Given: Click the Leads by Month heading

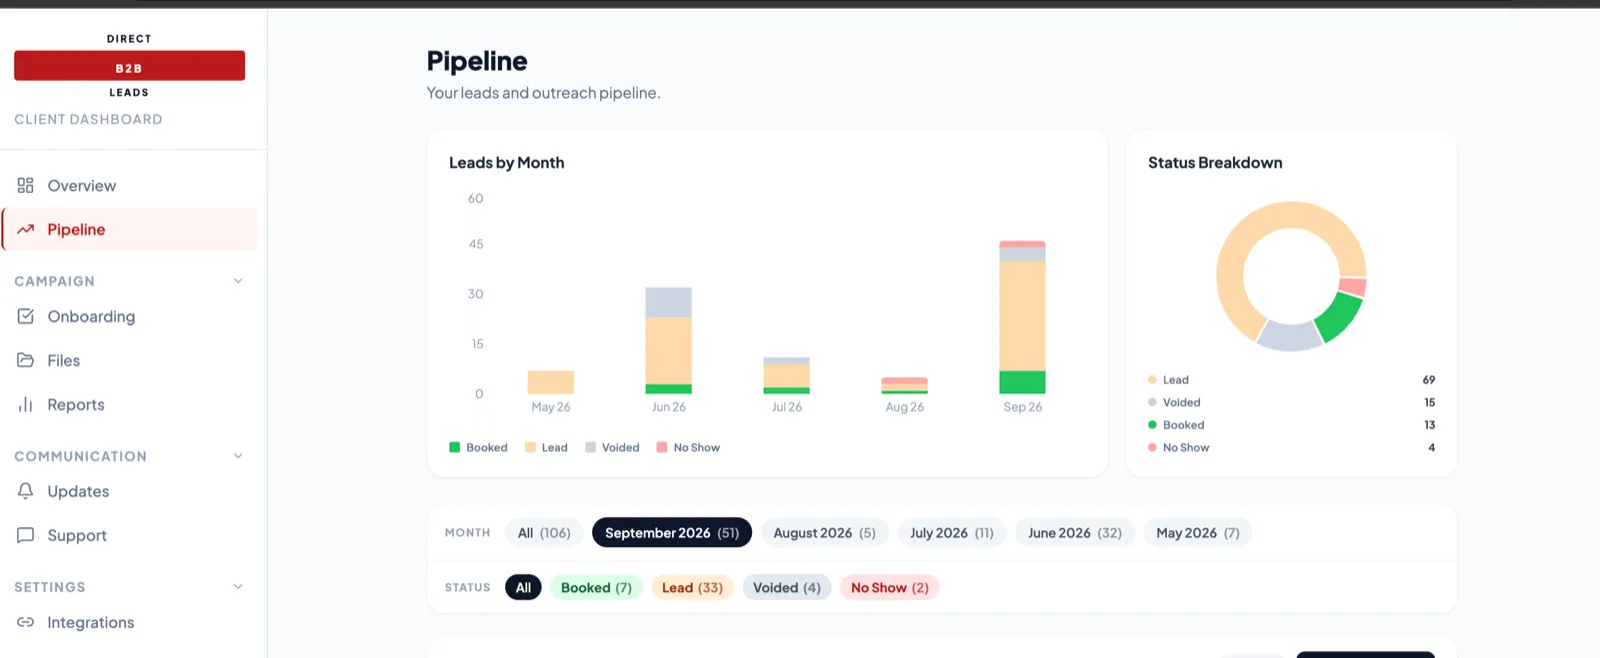Looking at the screenshot, I should [506, 162].
